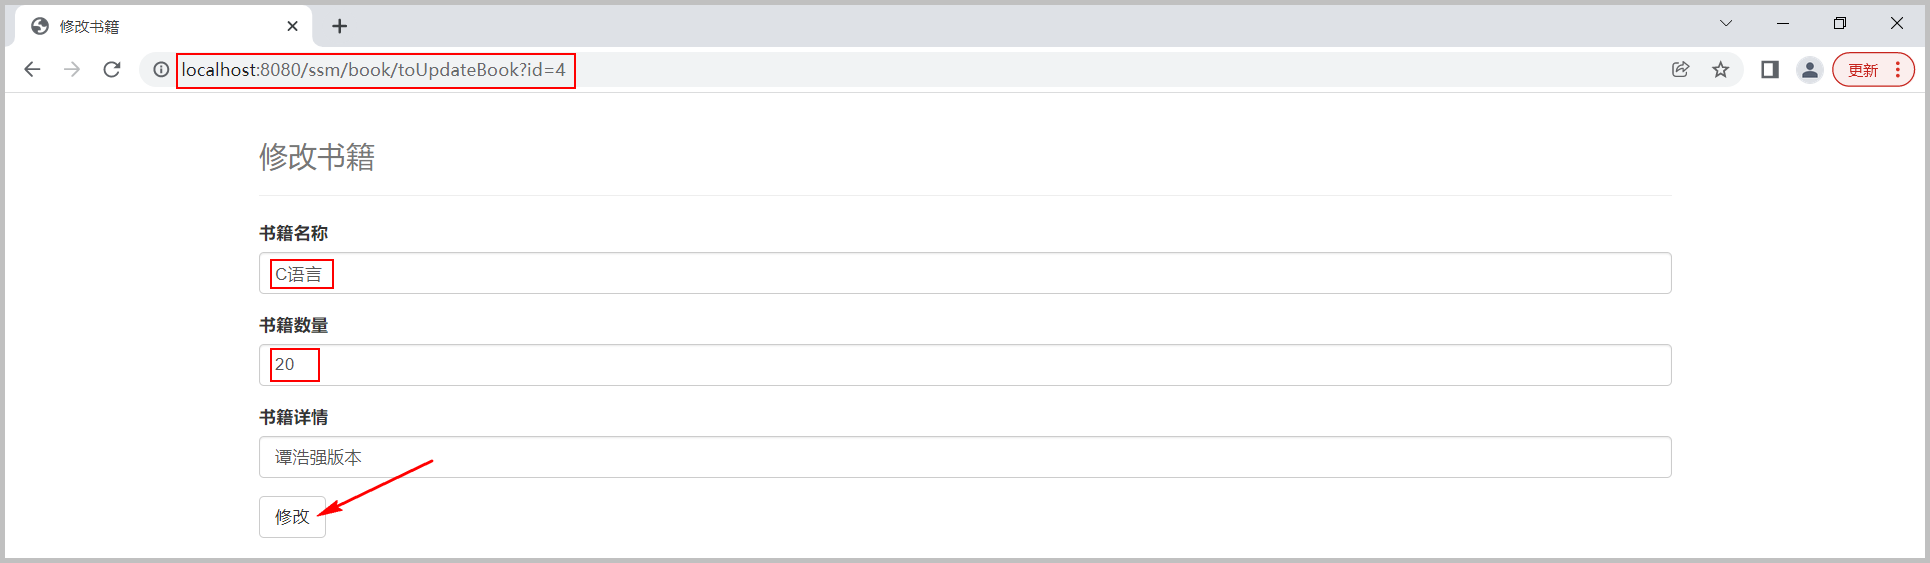Viewport: 1930px width, 563px height.
Task: Open a new browser tab
Action: tap(340, 26)
